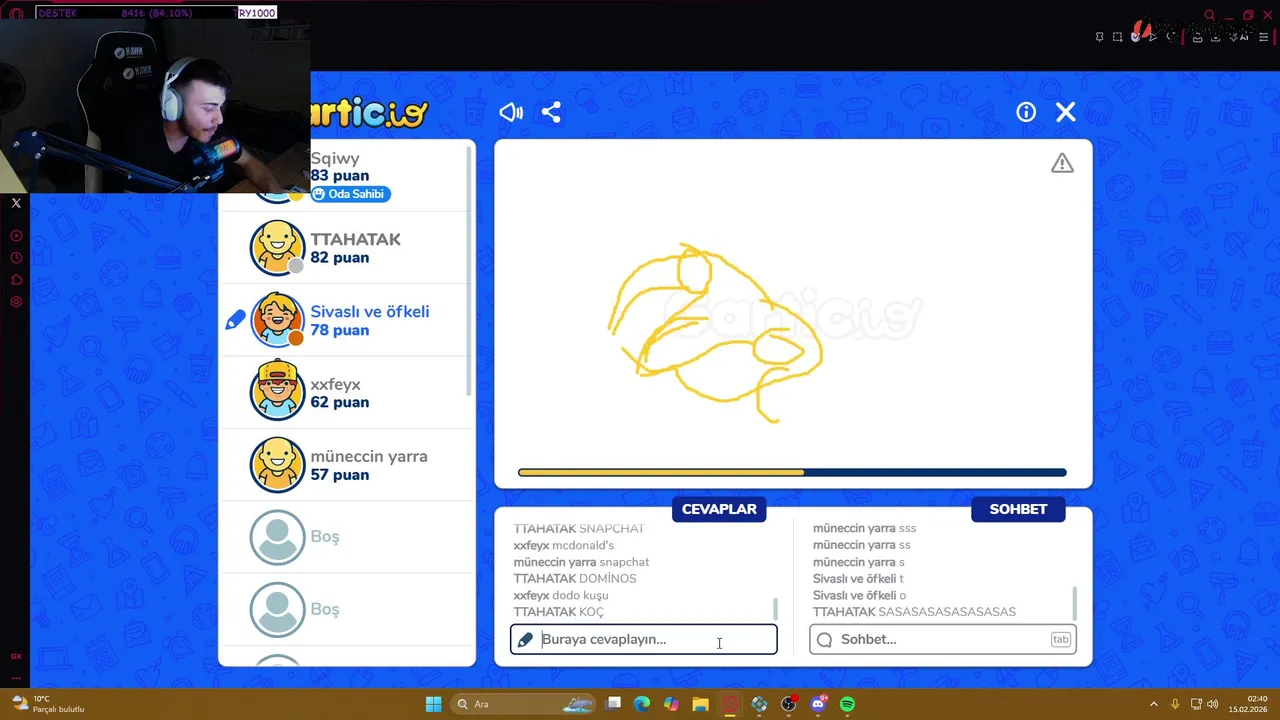Click the '62 puan' score text
Image resolution: width=1280 pixels, height=720 pixels.
point(339,402)
